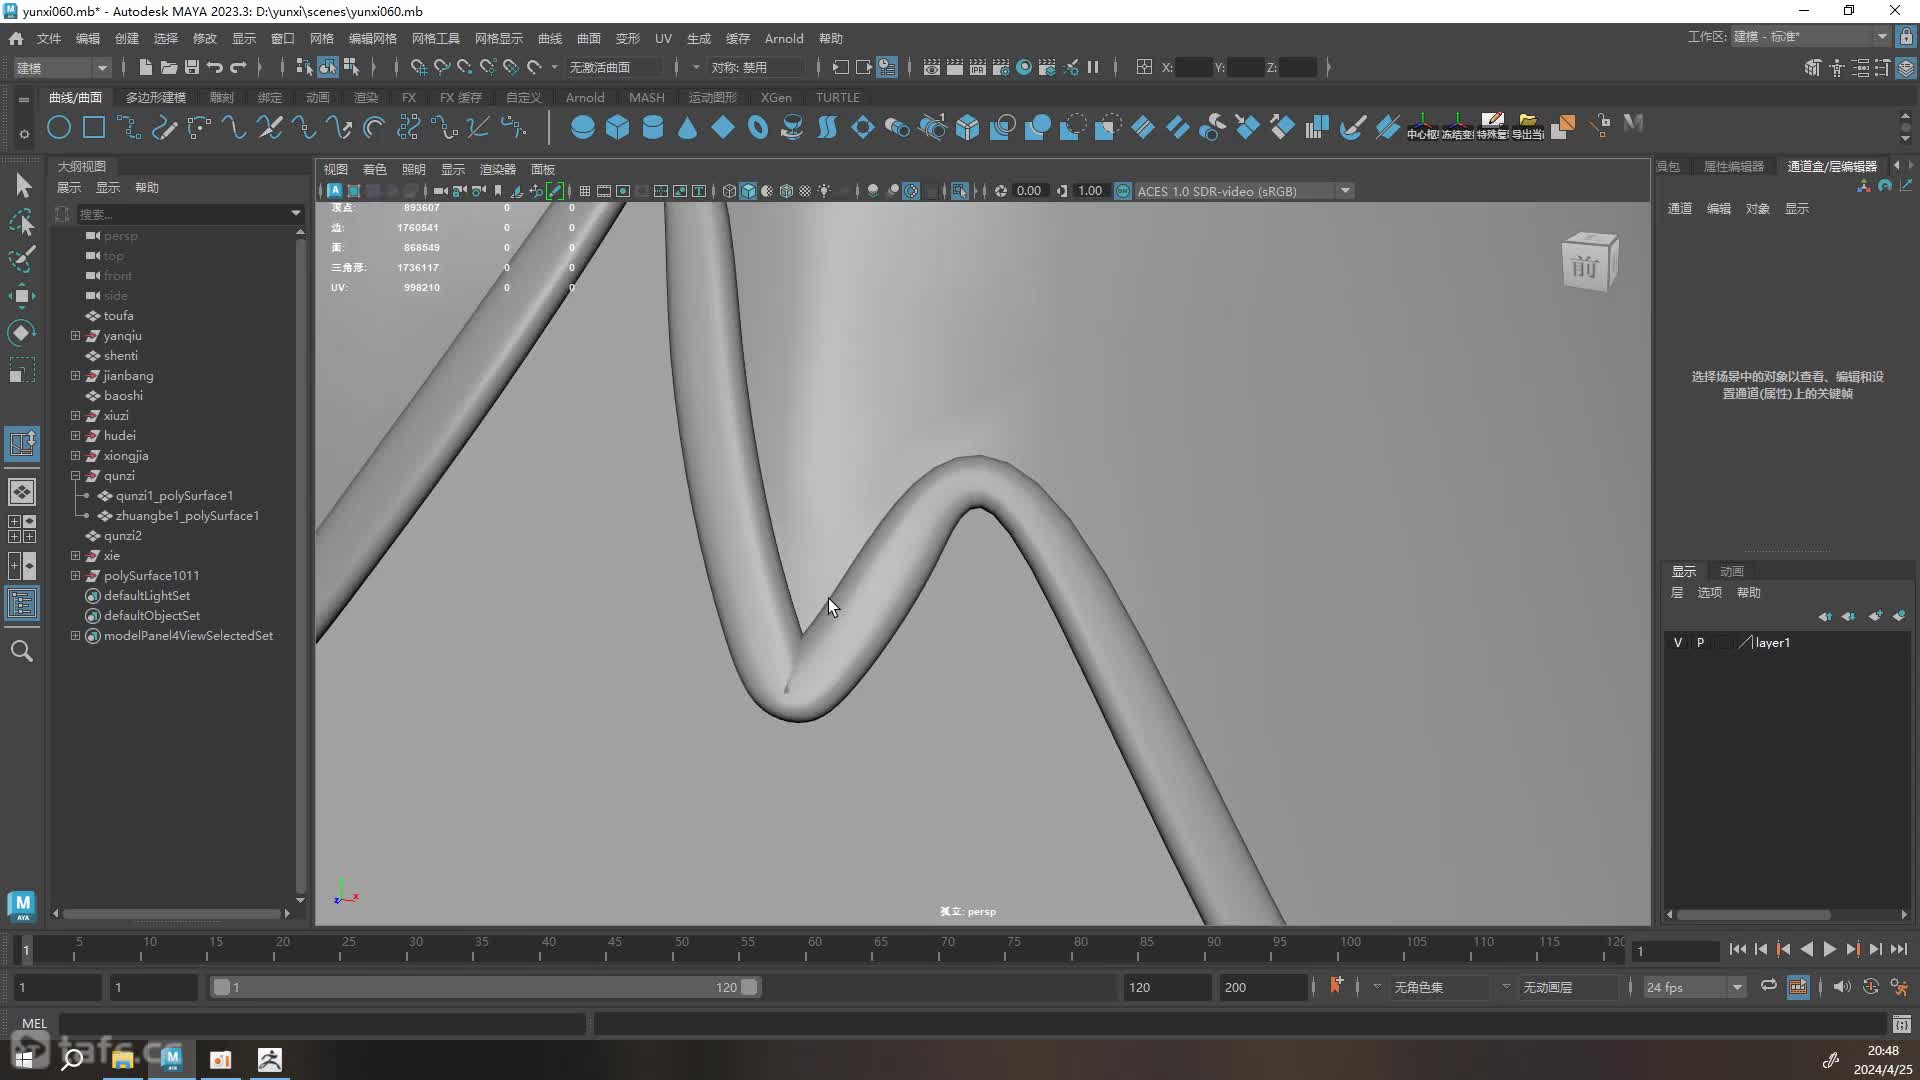Click the Maya icon in Windows taskbar
Viewport: 1920px width, 1080px height.
(172, 1059)
